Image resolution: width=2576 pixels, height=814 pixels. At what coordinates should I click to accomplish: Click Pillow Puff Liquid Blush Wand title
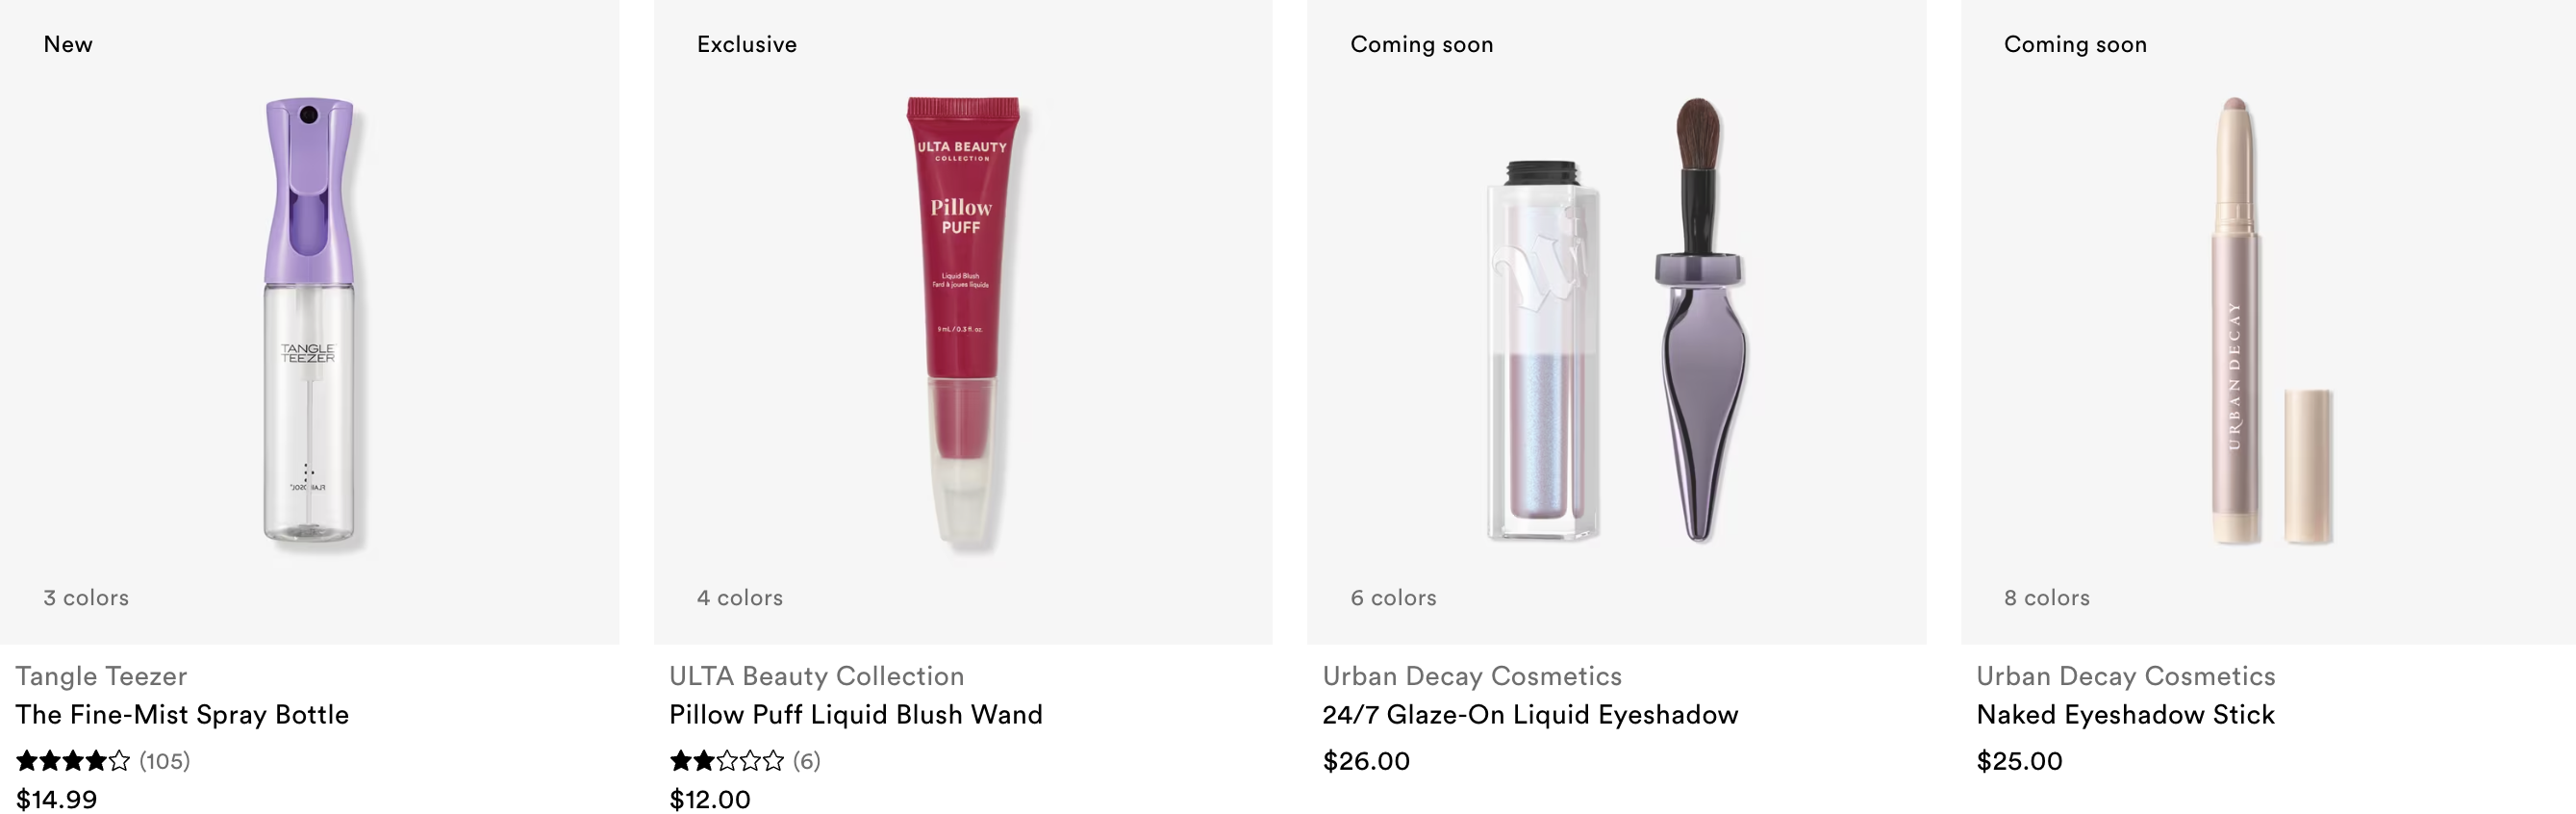pyautogui.click(x=856, y=714)
